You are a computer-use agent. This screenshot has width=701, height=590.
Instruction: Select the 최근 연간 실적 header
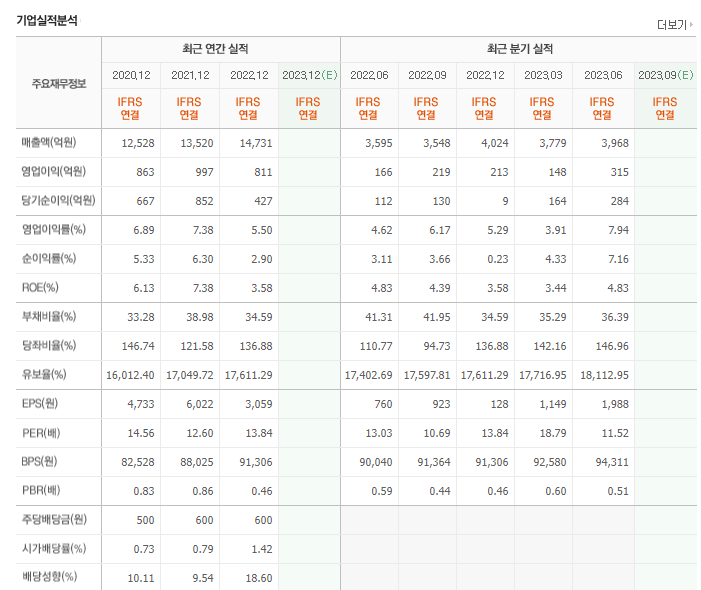(215, 49)
